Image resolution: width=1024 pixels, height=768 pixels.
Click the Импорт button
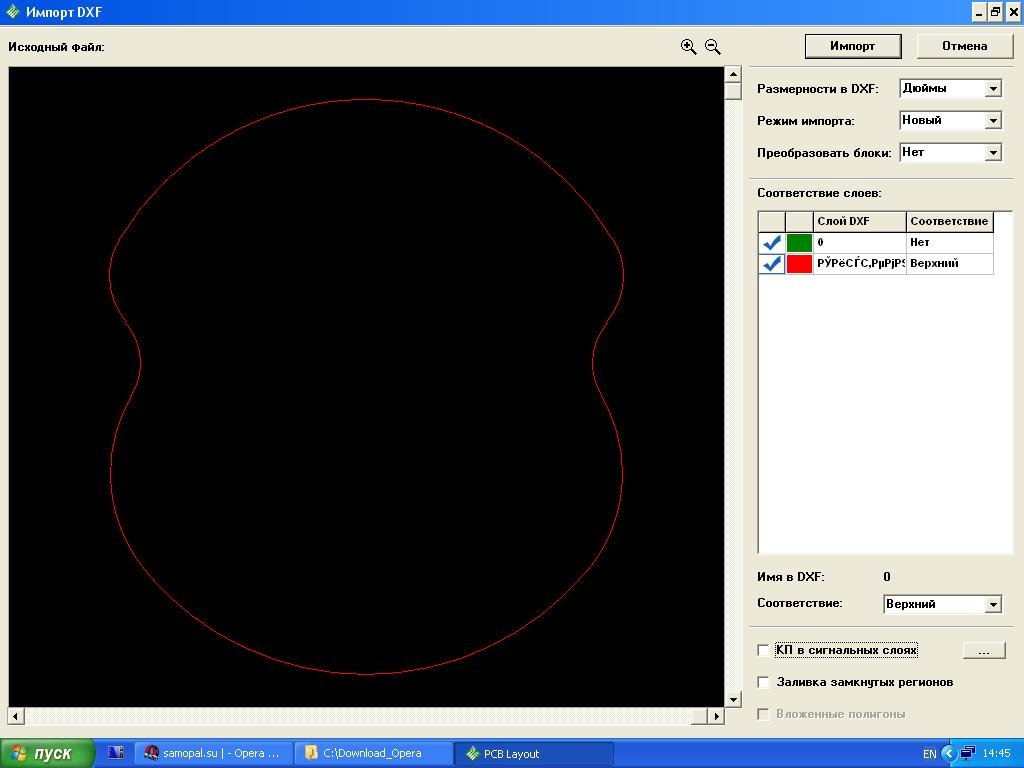(852, 46)
